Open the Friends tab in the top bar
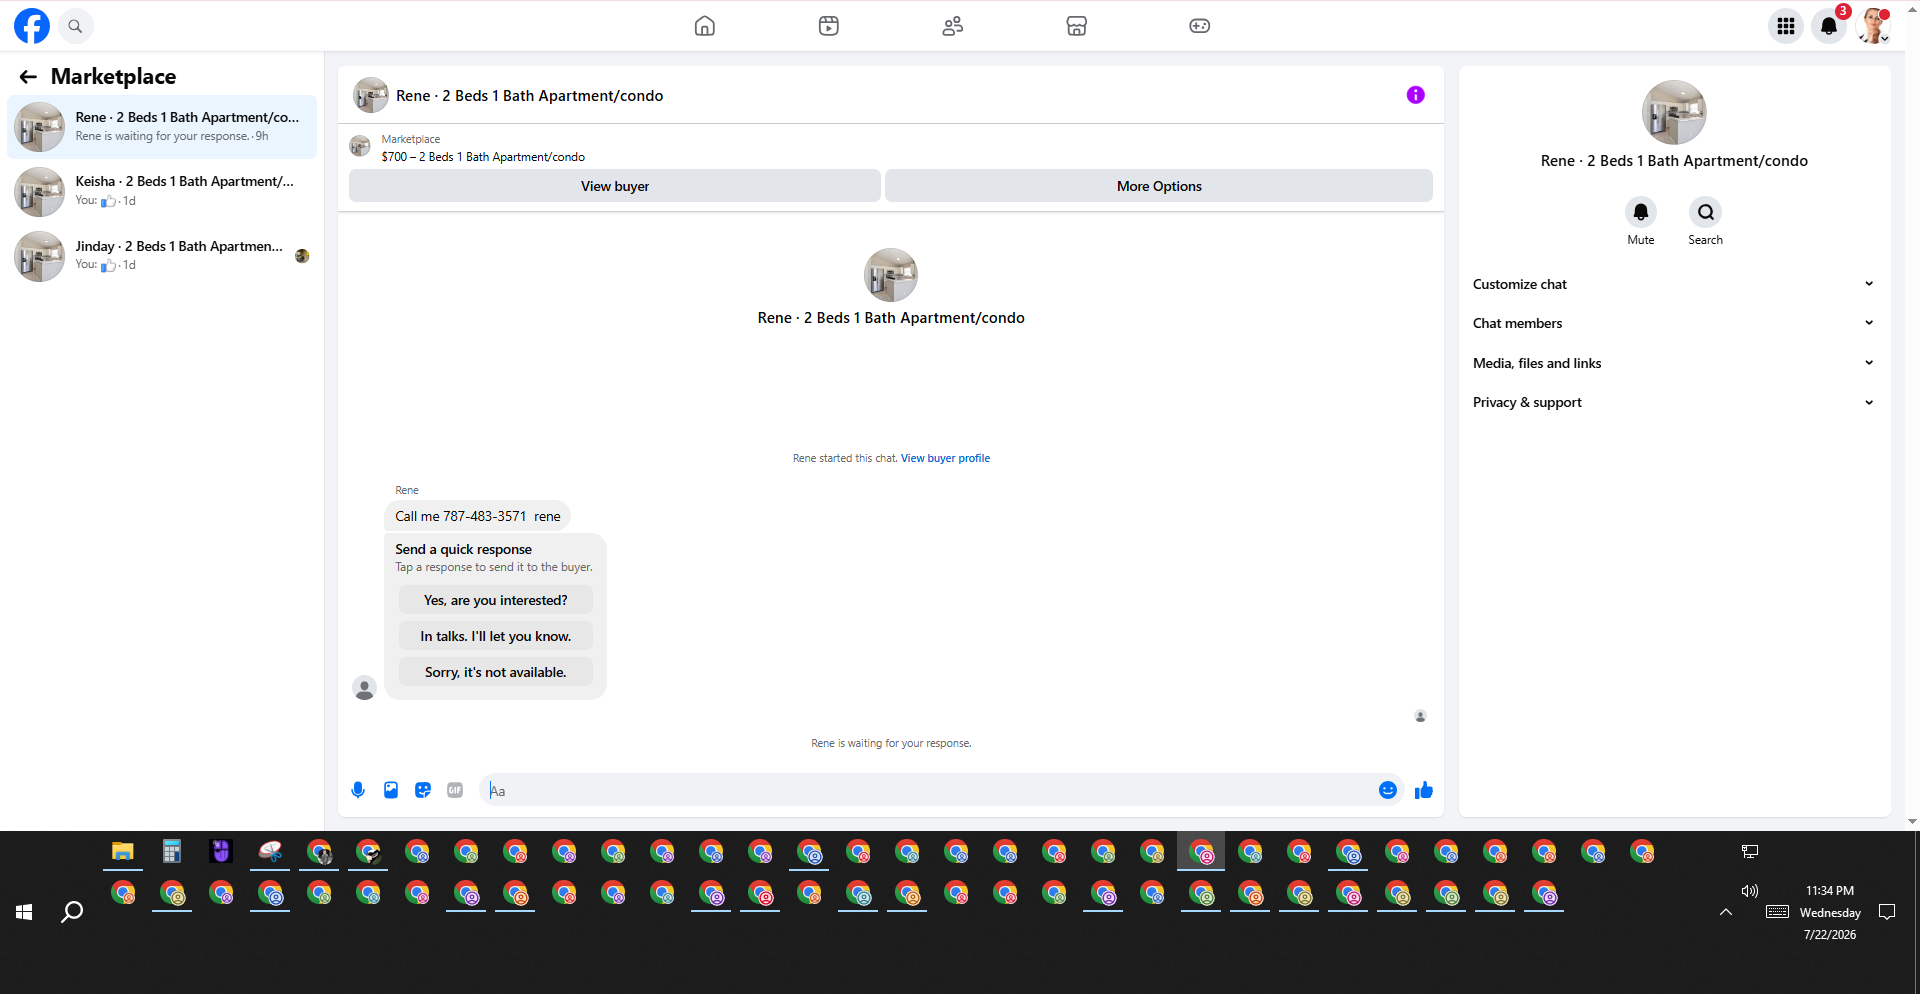1920x994 pixels. pyautogui.click(x=953, y=26)
